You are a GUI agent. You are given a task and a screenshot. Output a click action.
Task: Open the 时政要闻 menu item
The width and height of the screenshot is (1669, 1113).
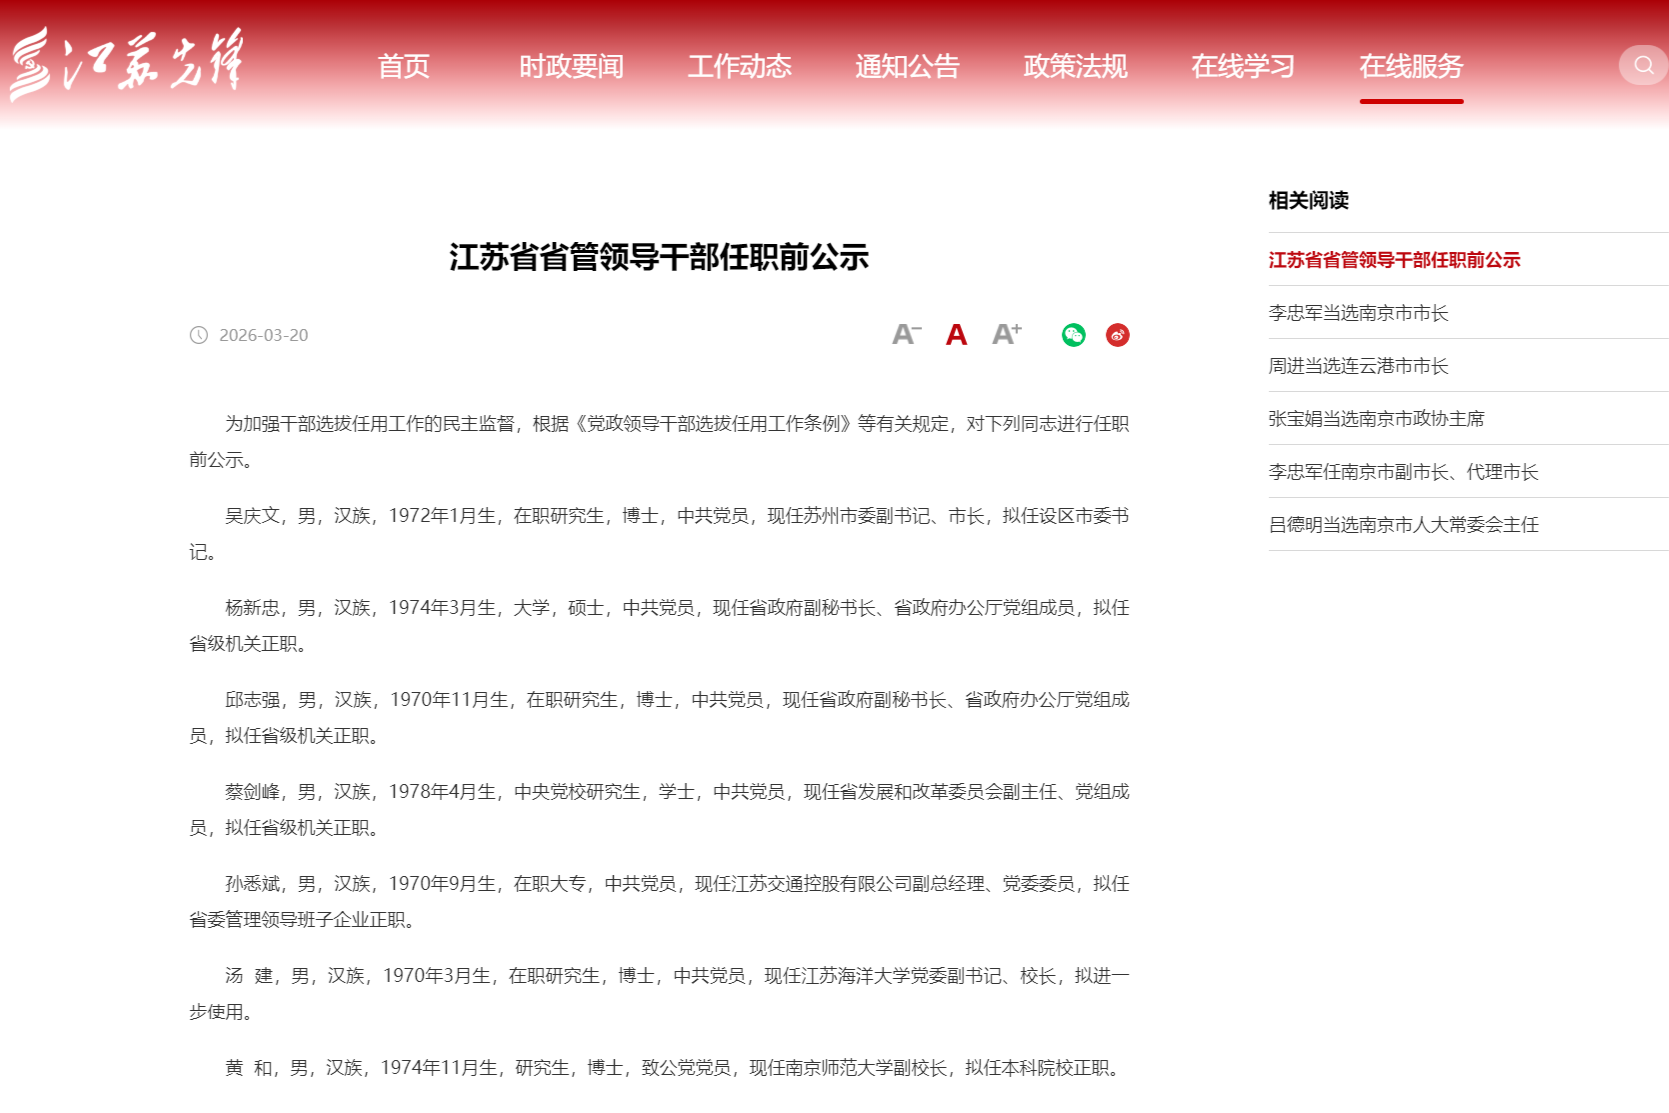coord(571,67)
